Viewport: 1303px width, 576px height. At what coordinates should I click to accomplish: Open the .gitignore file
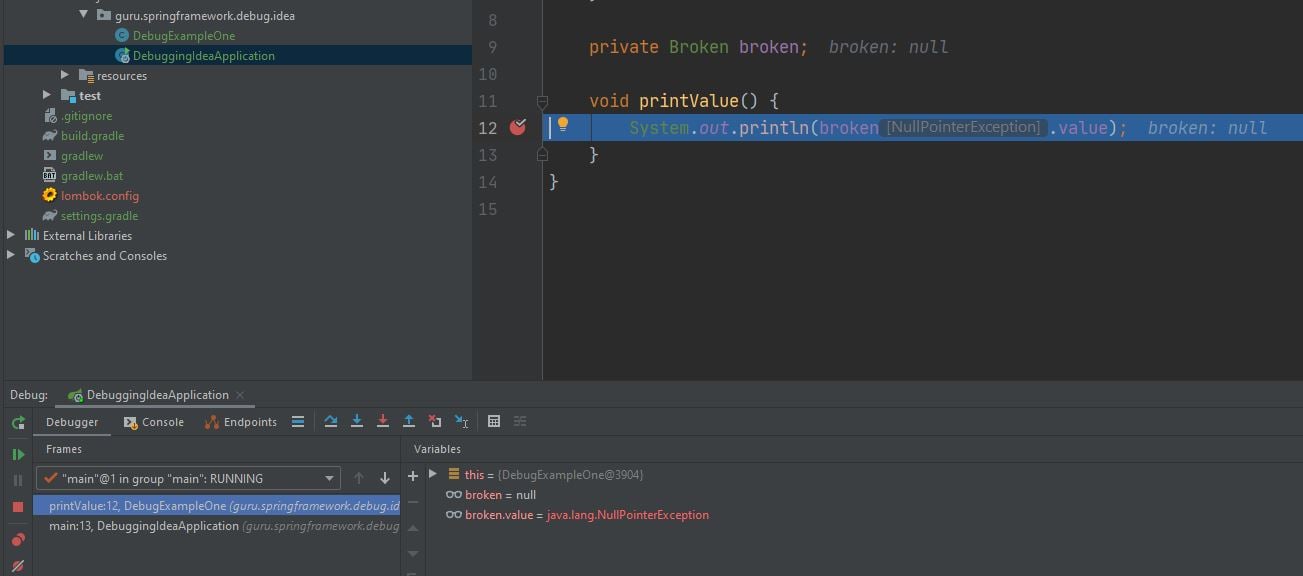[x=86, y=116]
